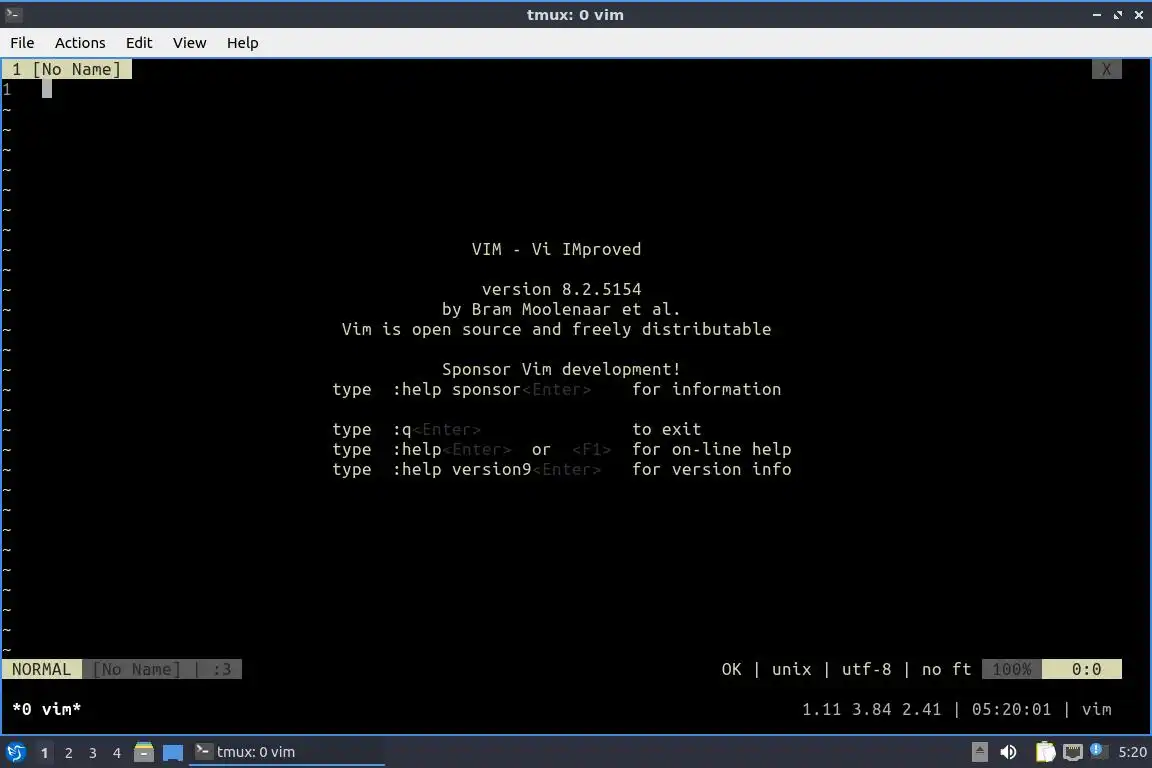Click the 'unix' file format indicator
The height and width of the screenshot is (768, 1152).
(791, 669)
